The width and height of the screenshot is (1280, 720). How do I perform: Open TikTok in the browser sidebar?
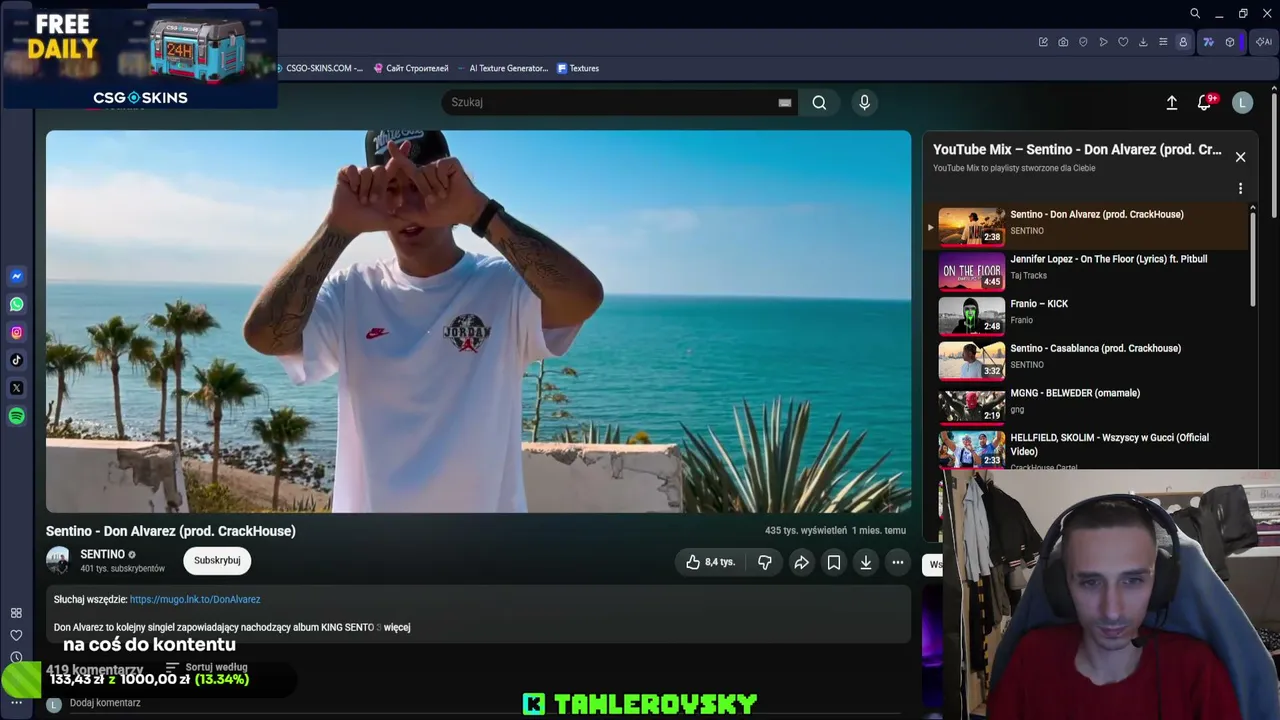pyautogui.click(x=16, y=360)
